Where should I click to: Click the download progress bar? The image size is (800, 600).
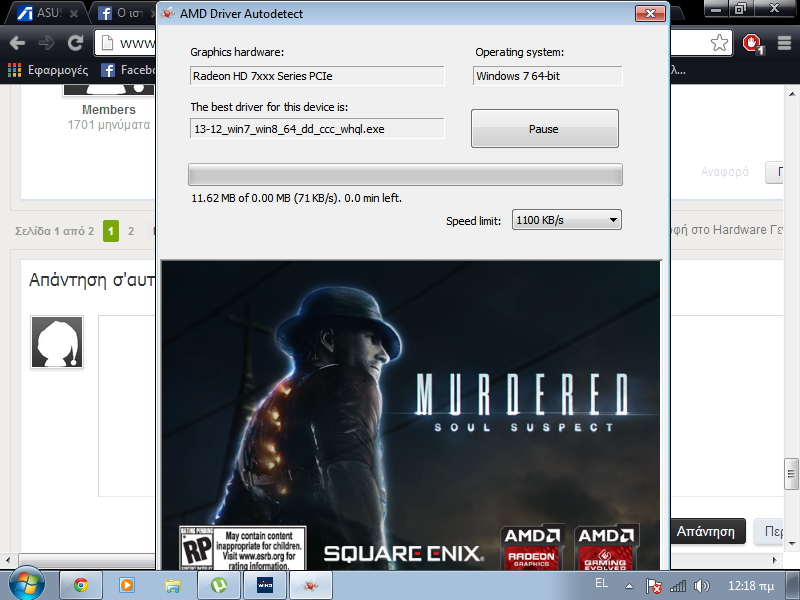[x=405, y=174]
